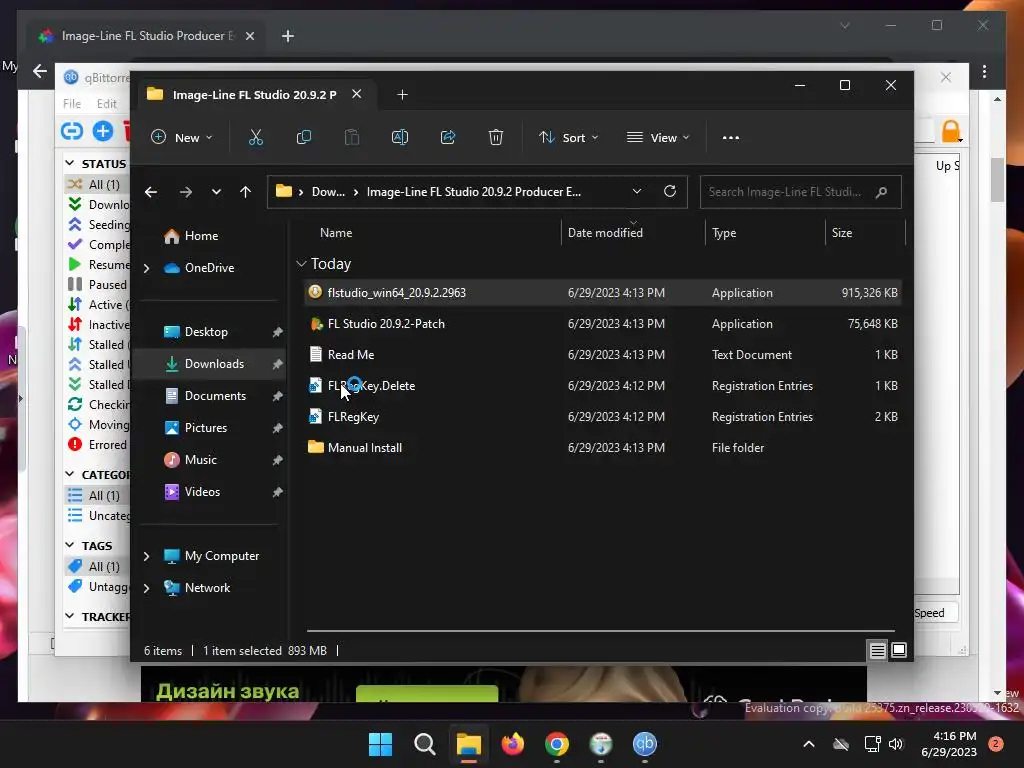1024x768 pixels.
Task: Click the Copy icon in Explorer toolbar
Action: [304, 137]
